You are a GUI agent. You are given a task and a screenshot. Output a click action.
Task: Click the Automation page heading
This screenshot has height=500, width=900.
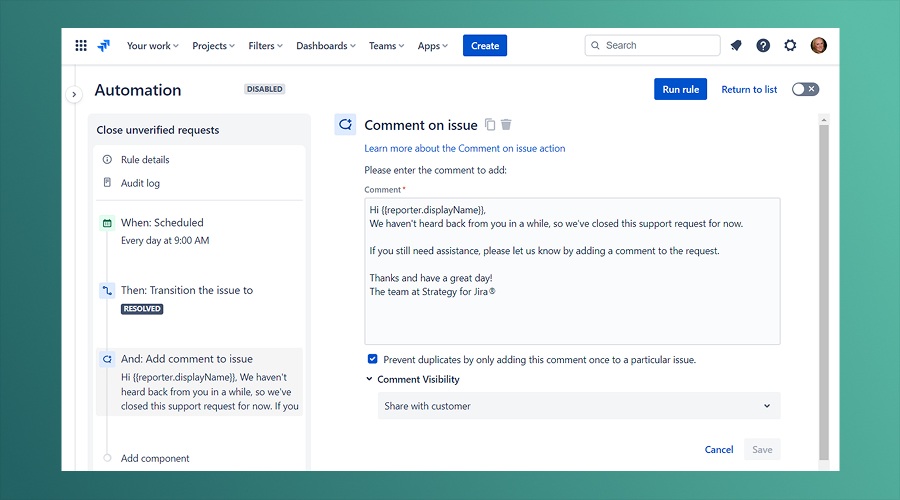click(x=138, y=90)
